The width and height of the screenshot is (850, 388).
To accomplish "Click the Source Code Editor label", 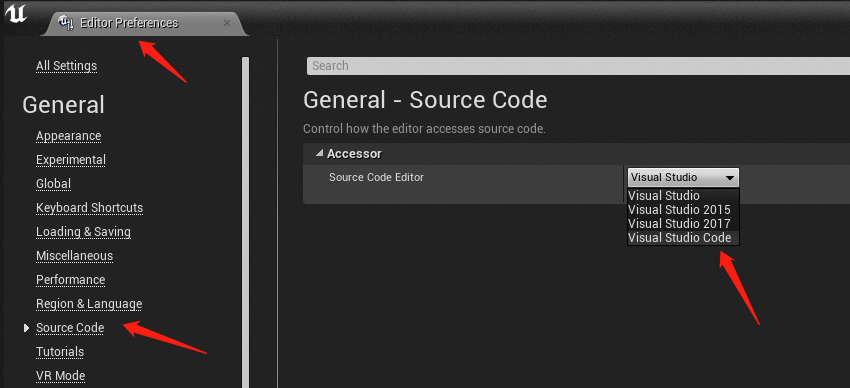I will 376,177.
